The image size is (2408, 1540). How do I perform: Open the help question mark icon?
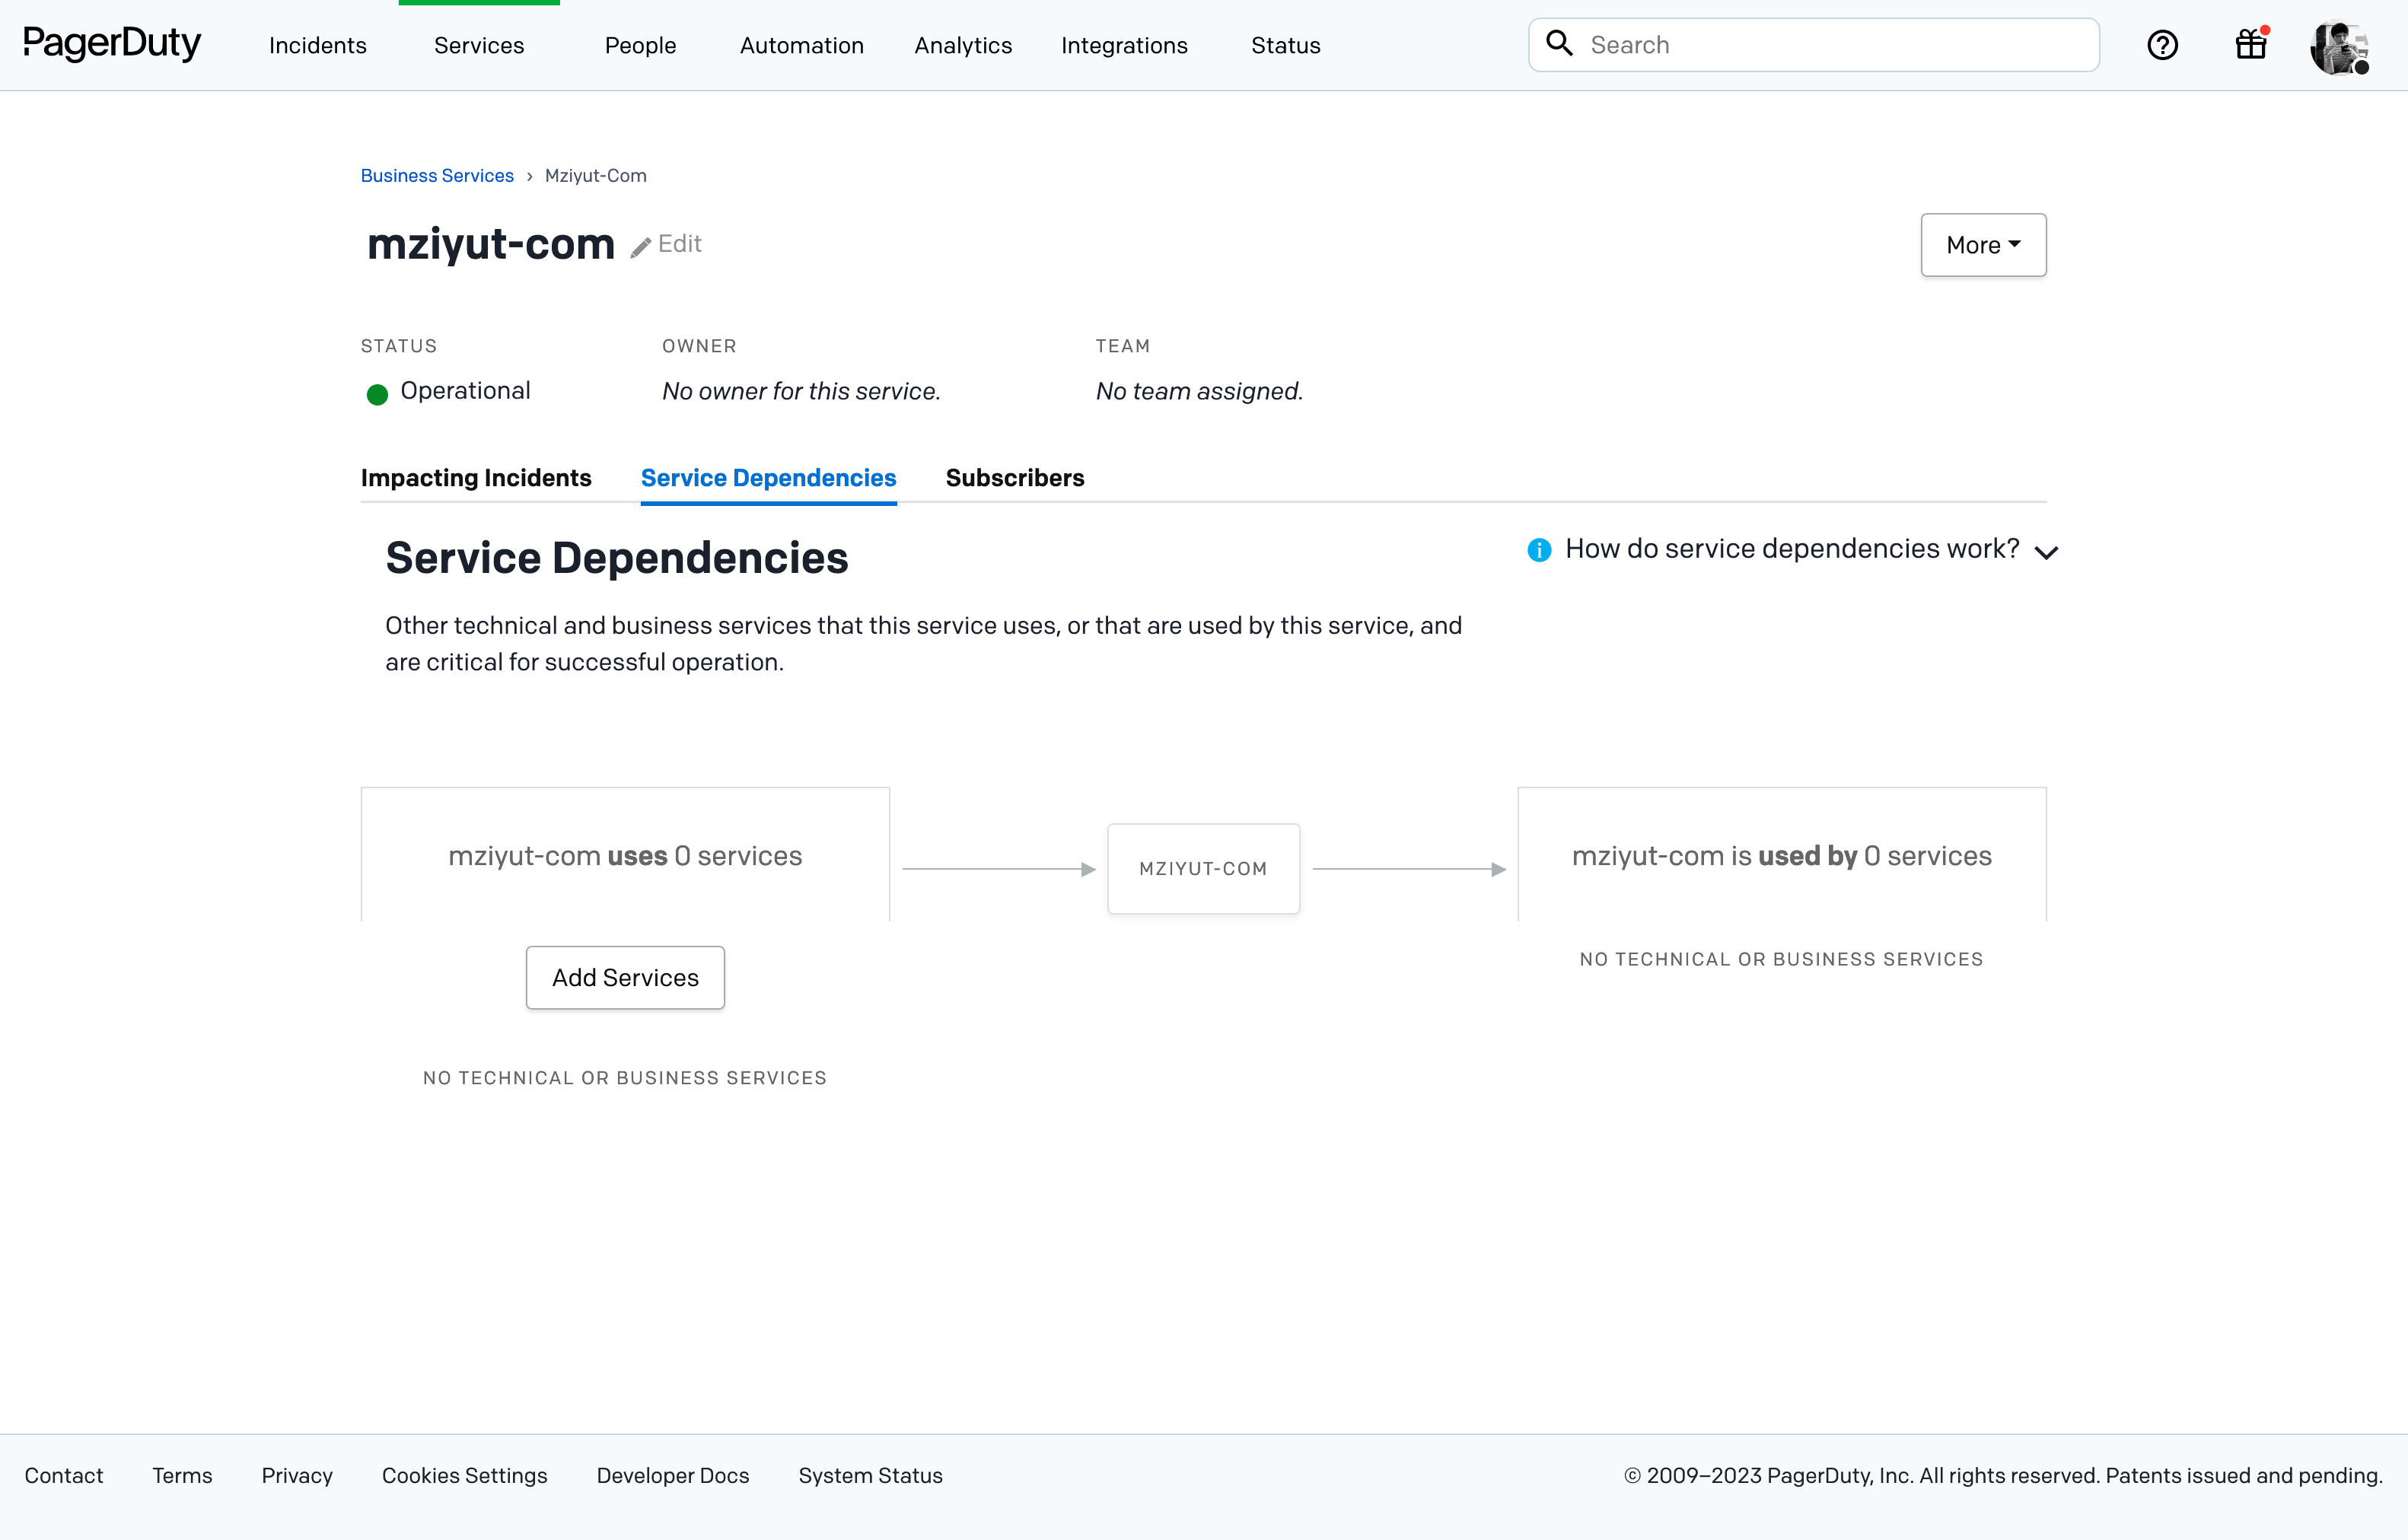coord(2162,45)
